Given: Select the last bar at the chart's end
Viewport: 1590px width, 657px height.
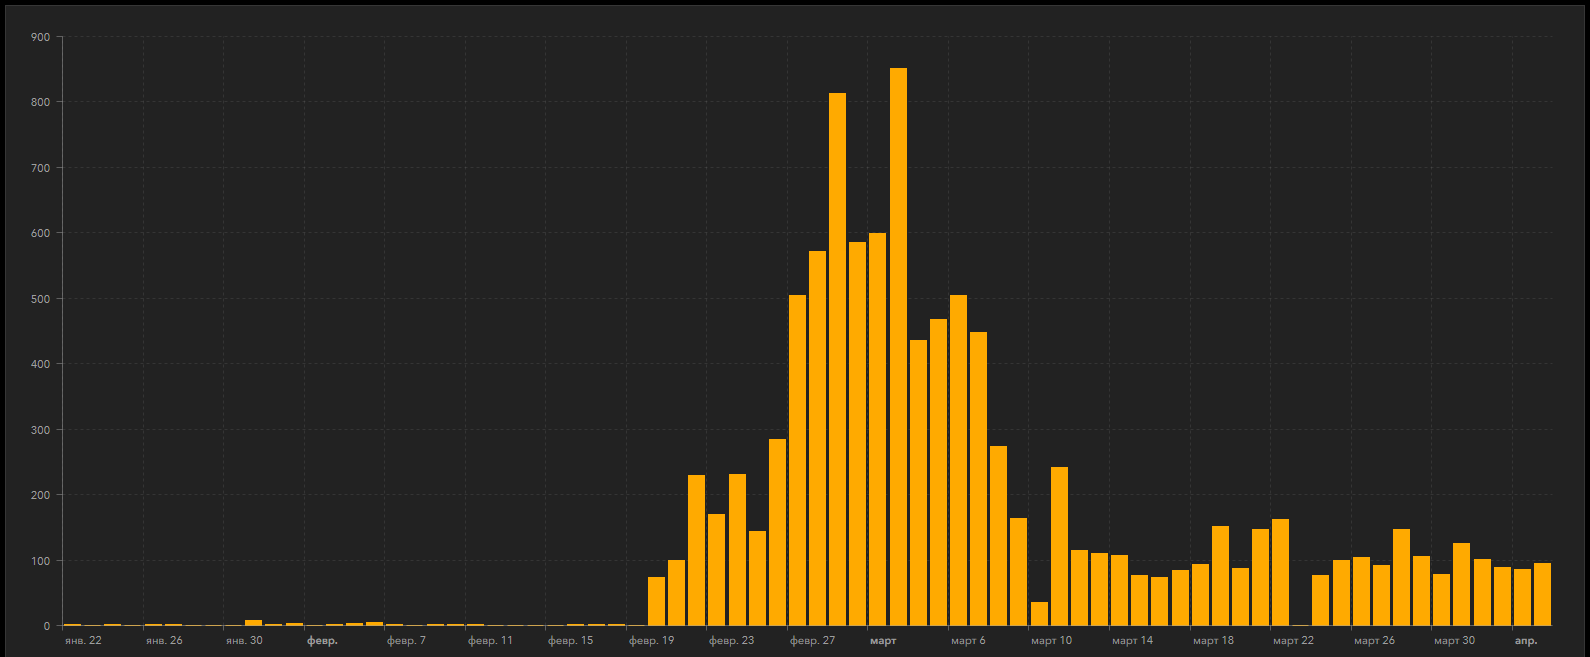Looking at the screenshot, I should 1542,594.
